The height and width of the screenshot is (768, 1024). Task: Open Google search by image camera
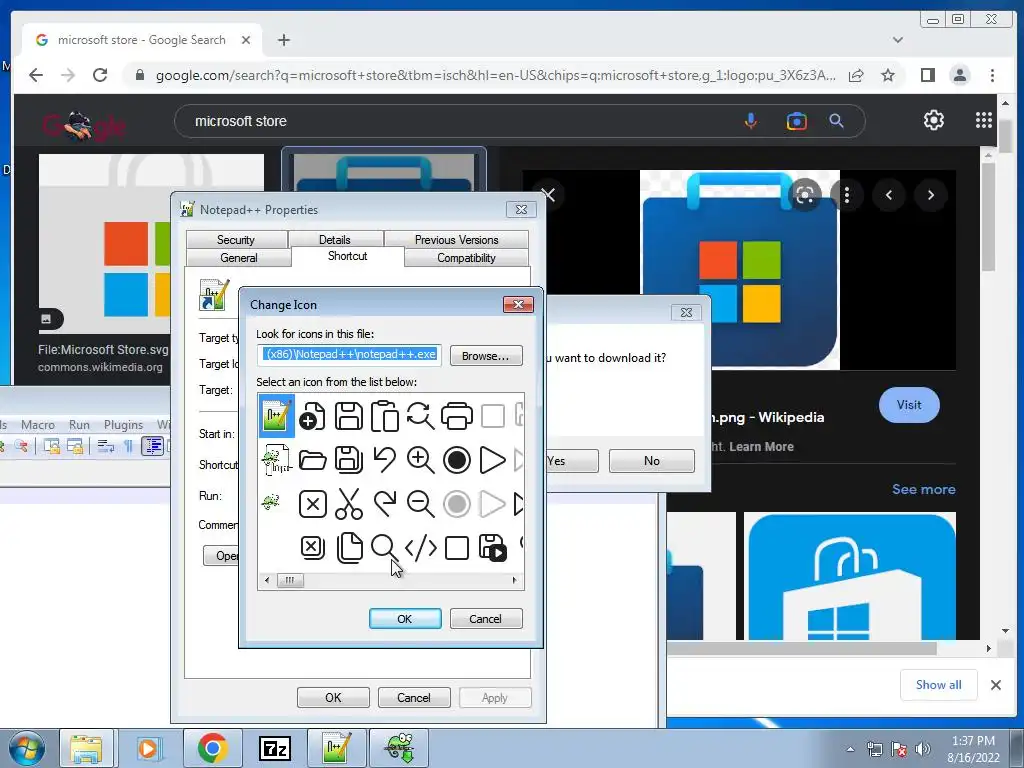pyautogui.click(x=796, y=121)
